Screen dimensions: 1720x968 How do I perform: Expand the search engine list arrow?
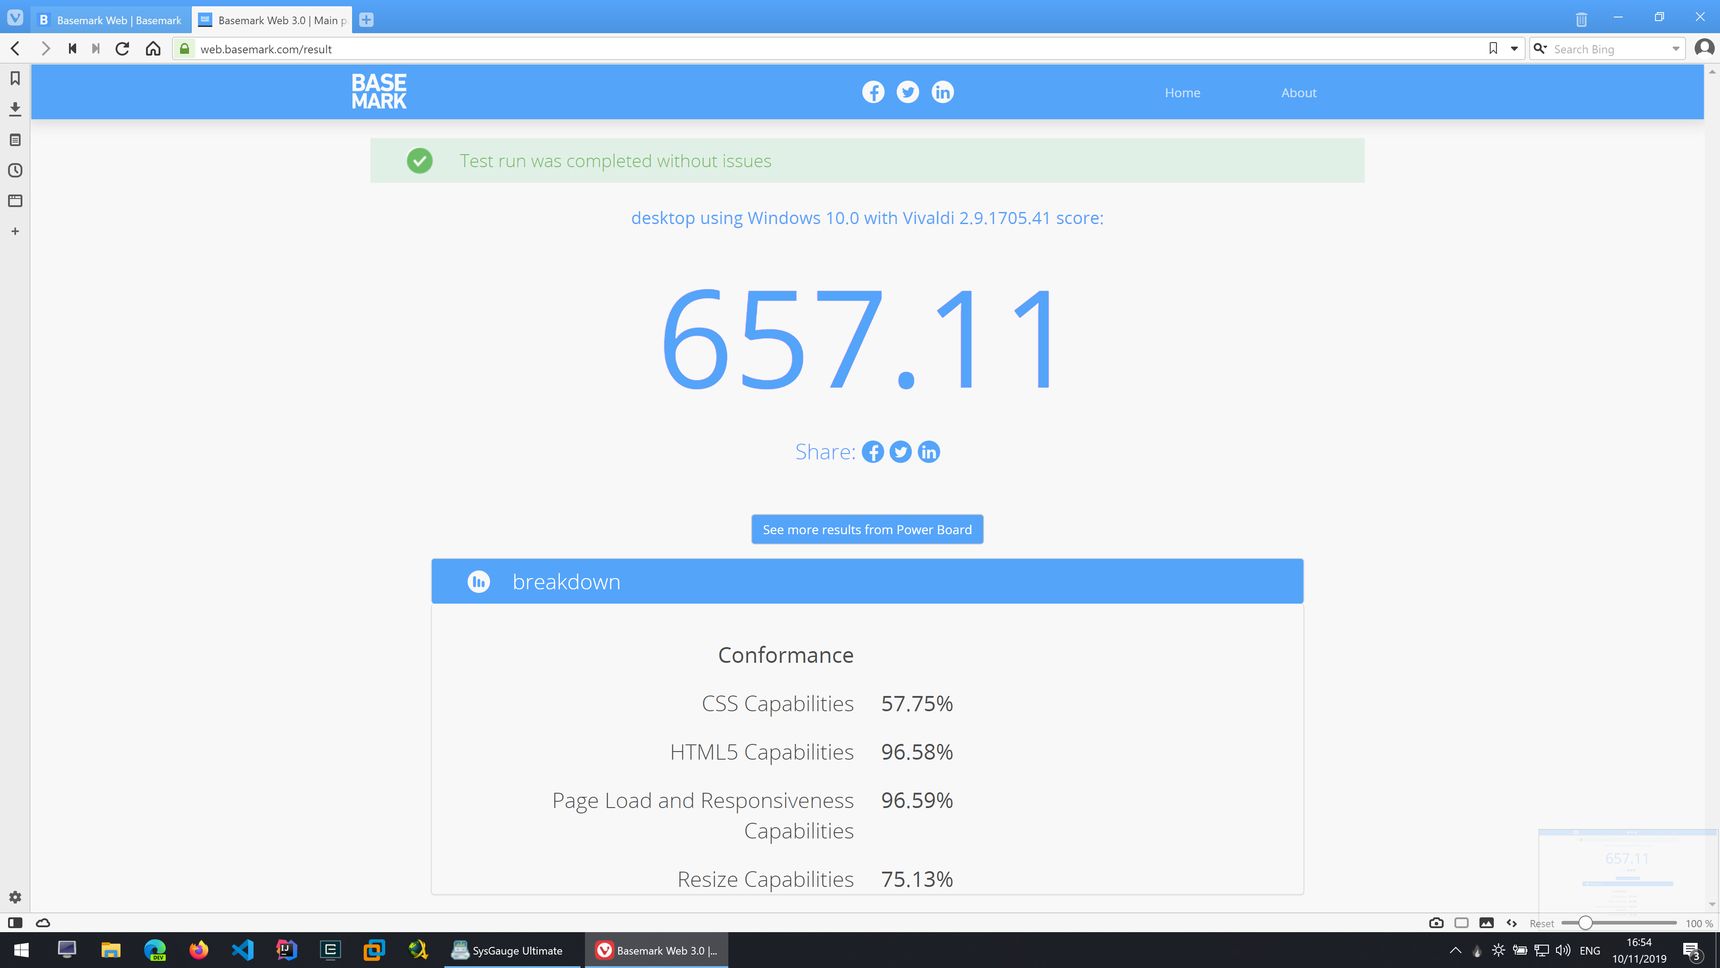pyautogui.click(x=1676, y=49)
